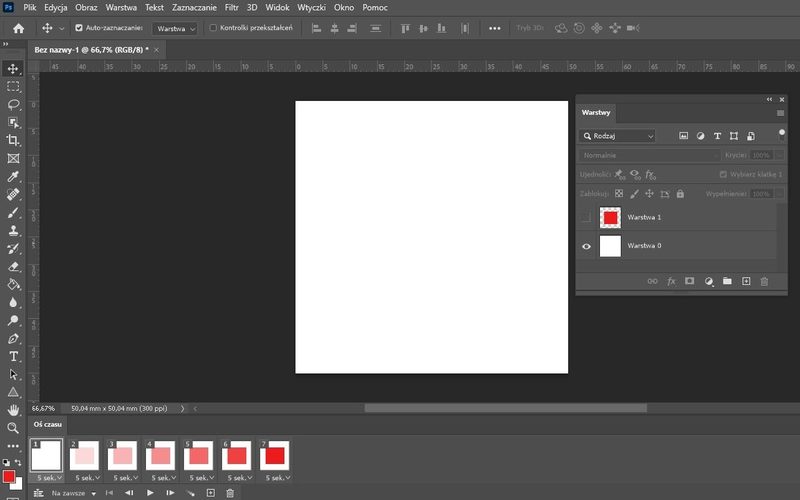Create new layer in Layers panel
The height and width of the screenshot is (500, 800).
tap(746, 282)
